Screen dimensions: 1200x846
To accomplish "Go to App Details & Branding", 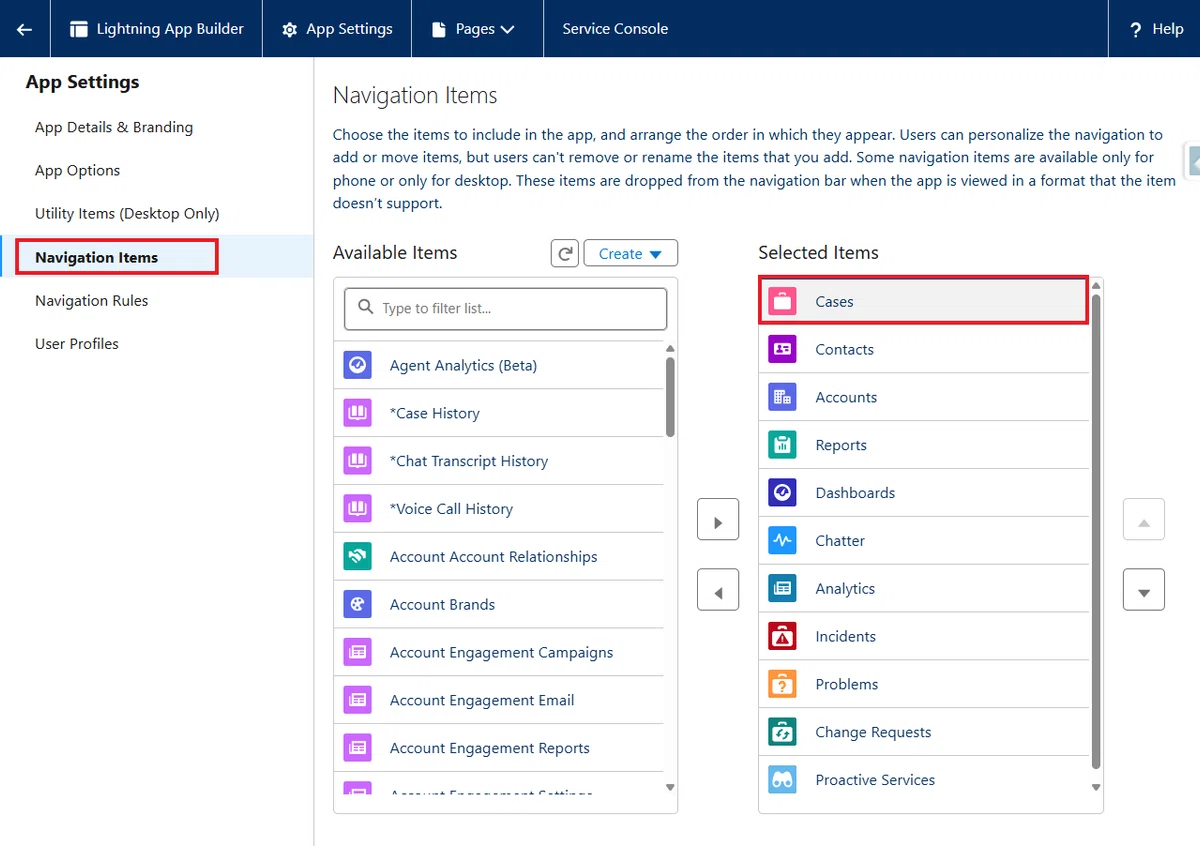I will (x=114, y=127).
